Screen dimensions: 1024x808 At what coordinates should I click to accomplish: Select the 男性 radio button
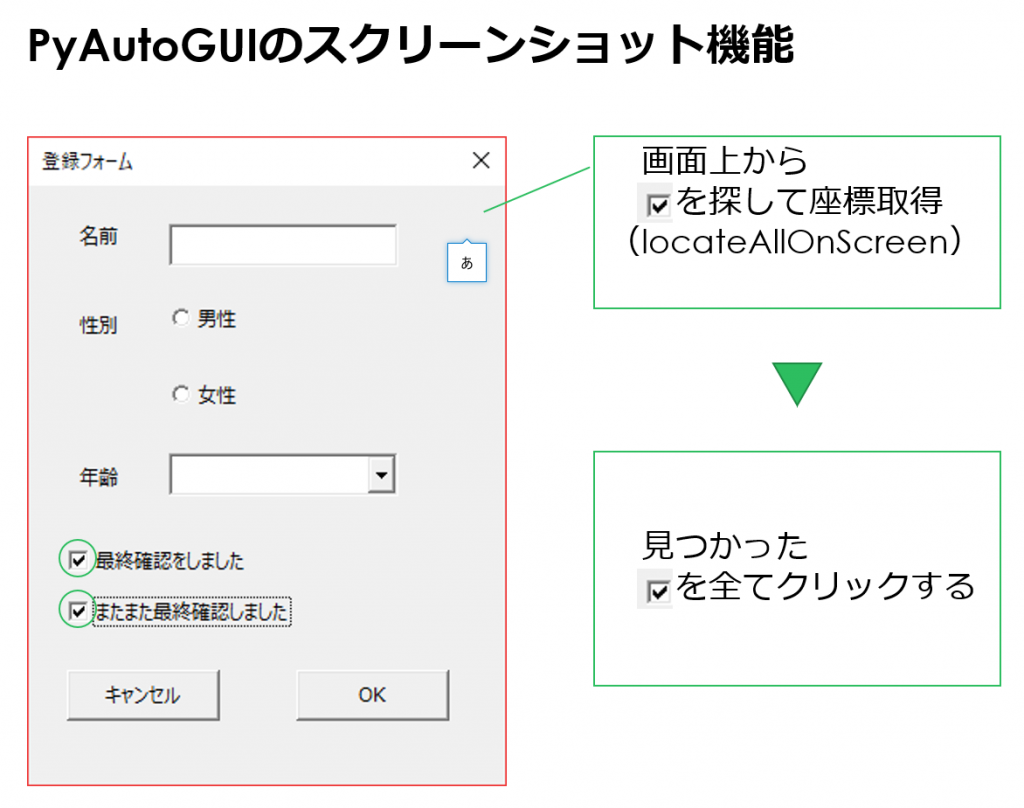[181, 318]
